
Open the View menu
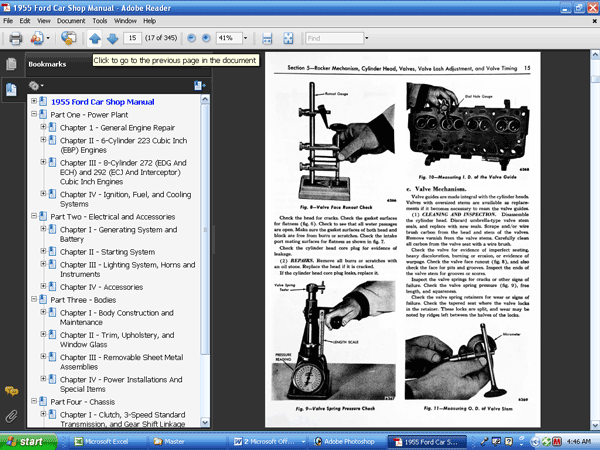pos(44,21)
